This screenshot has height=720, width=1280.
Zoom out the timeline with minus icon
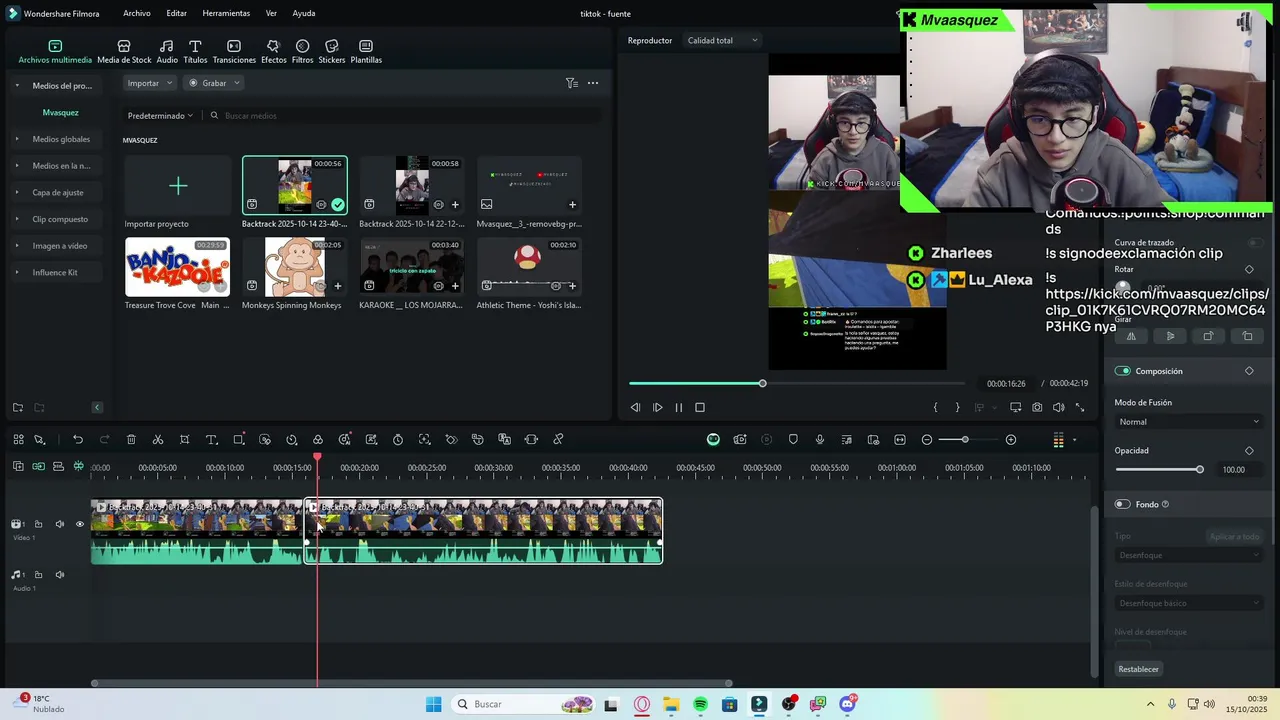927,440
